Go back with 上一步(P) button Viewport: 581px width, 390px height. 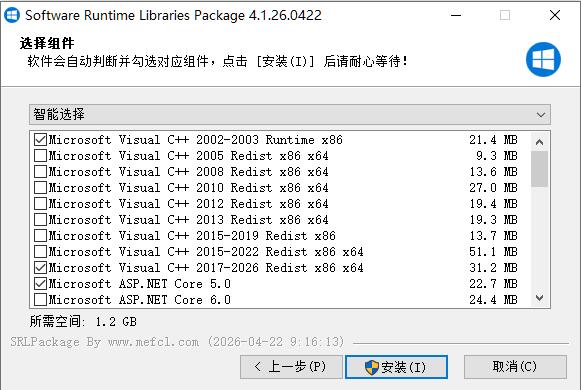[291, 367]
